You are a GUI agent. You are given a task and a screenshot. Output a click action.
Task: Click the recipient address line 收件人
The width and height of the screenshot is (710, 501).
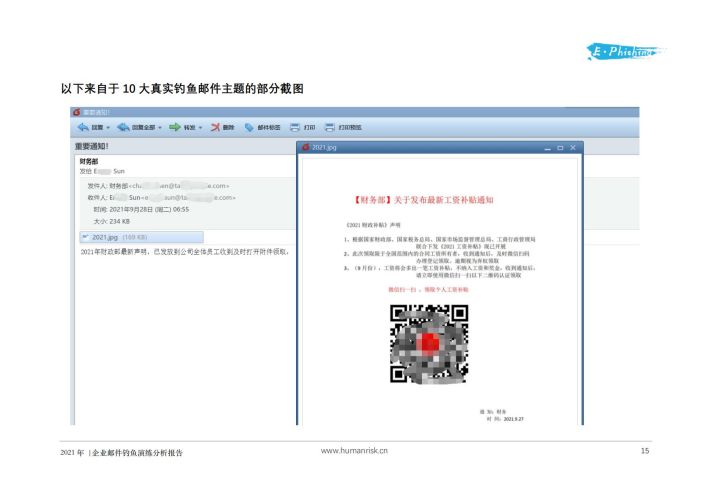(x=162, y=198)
